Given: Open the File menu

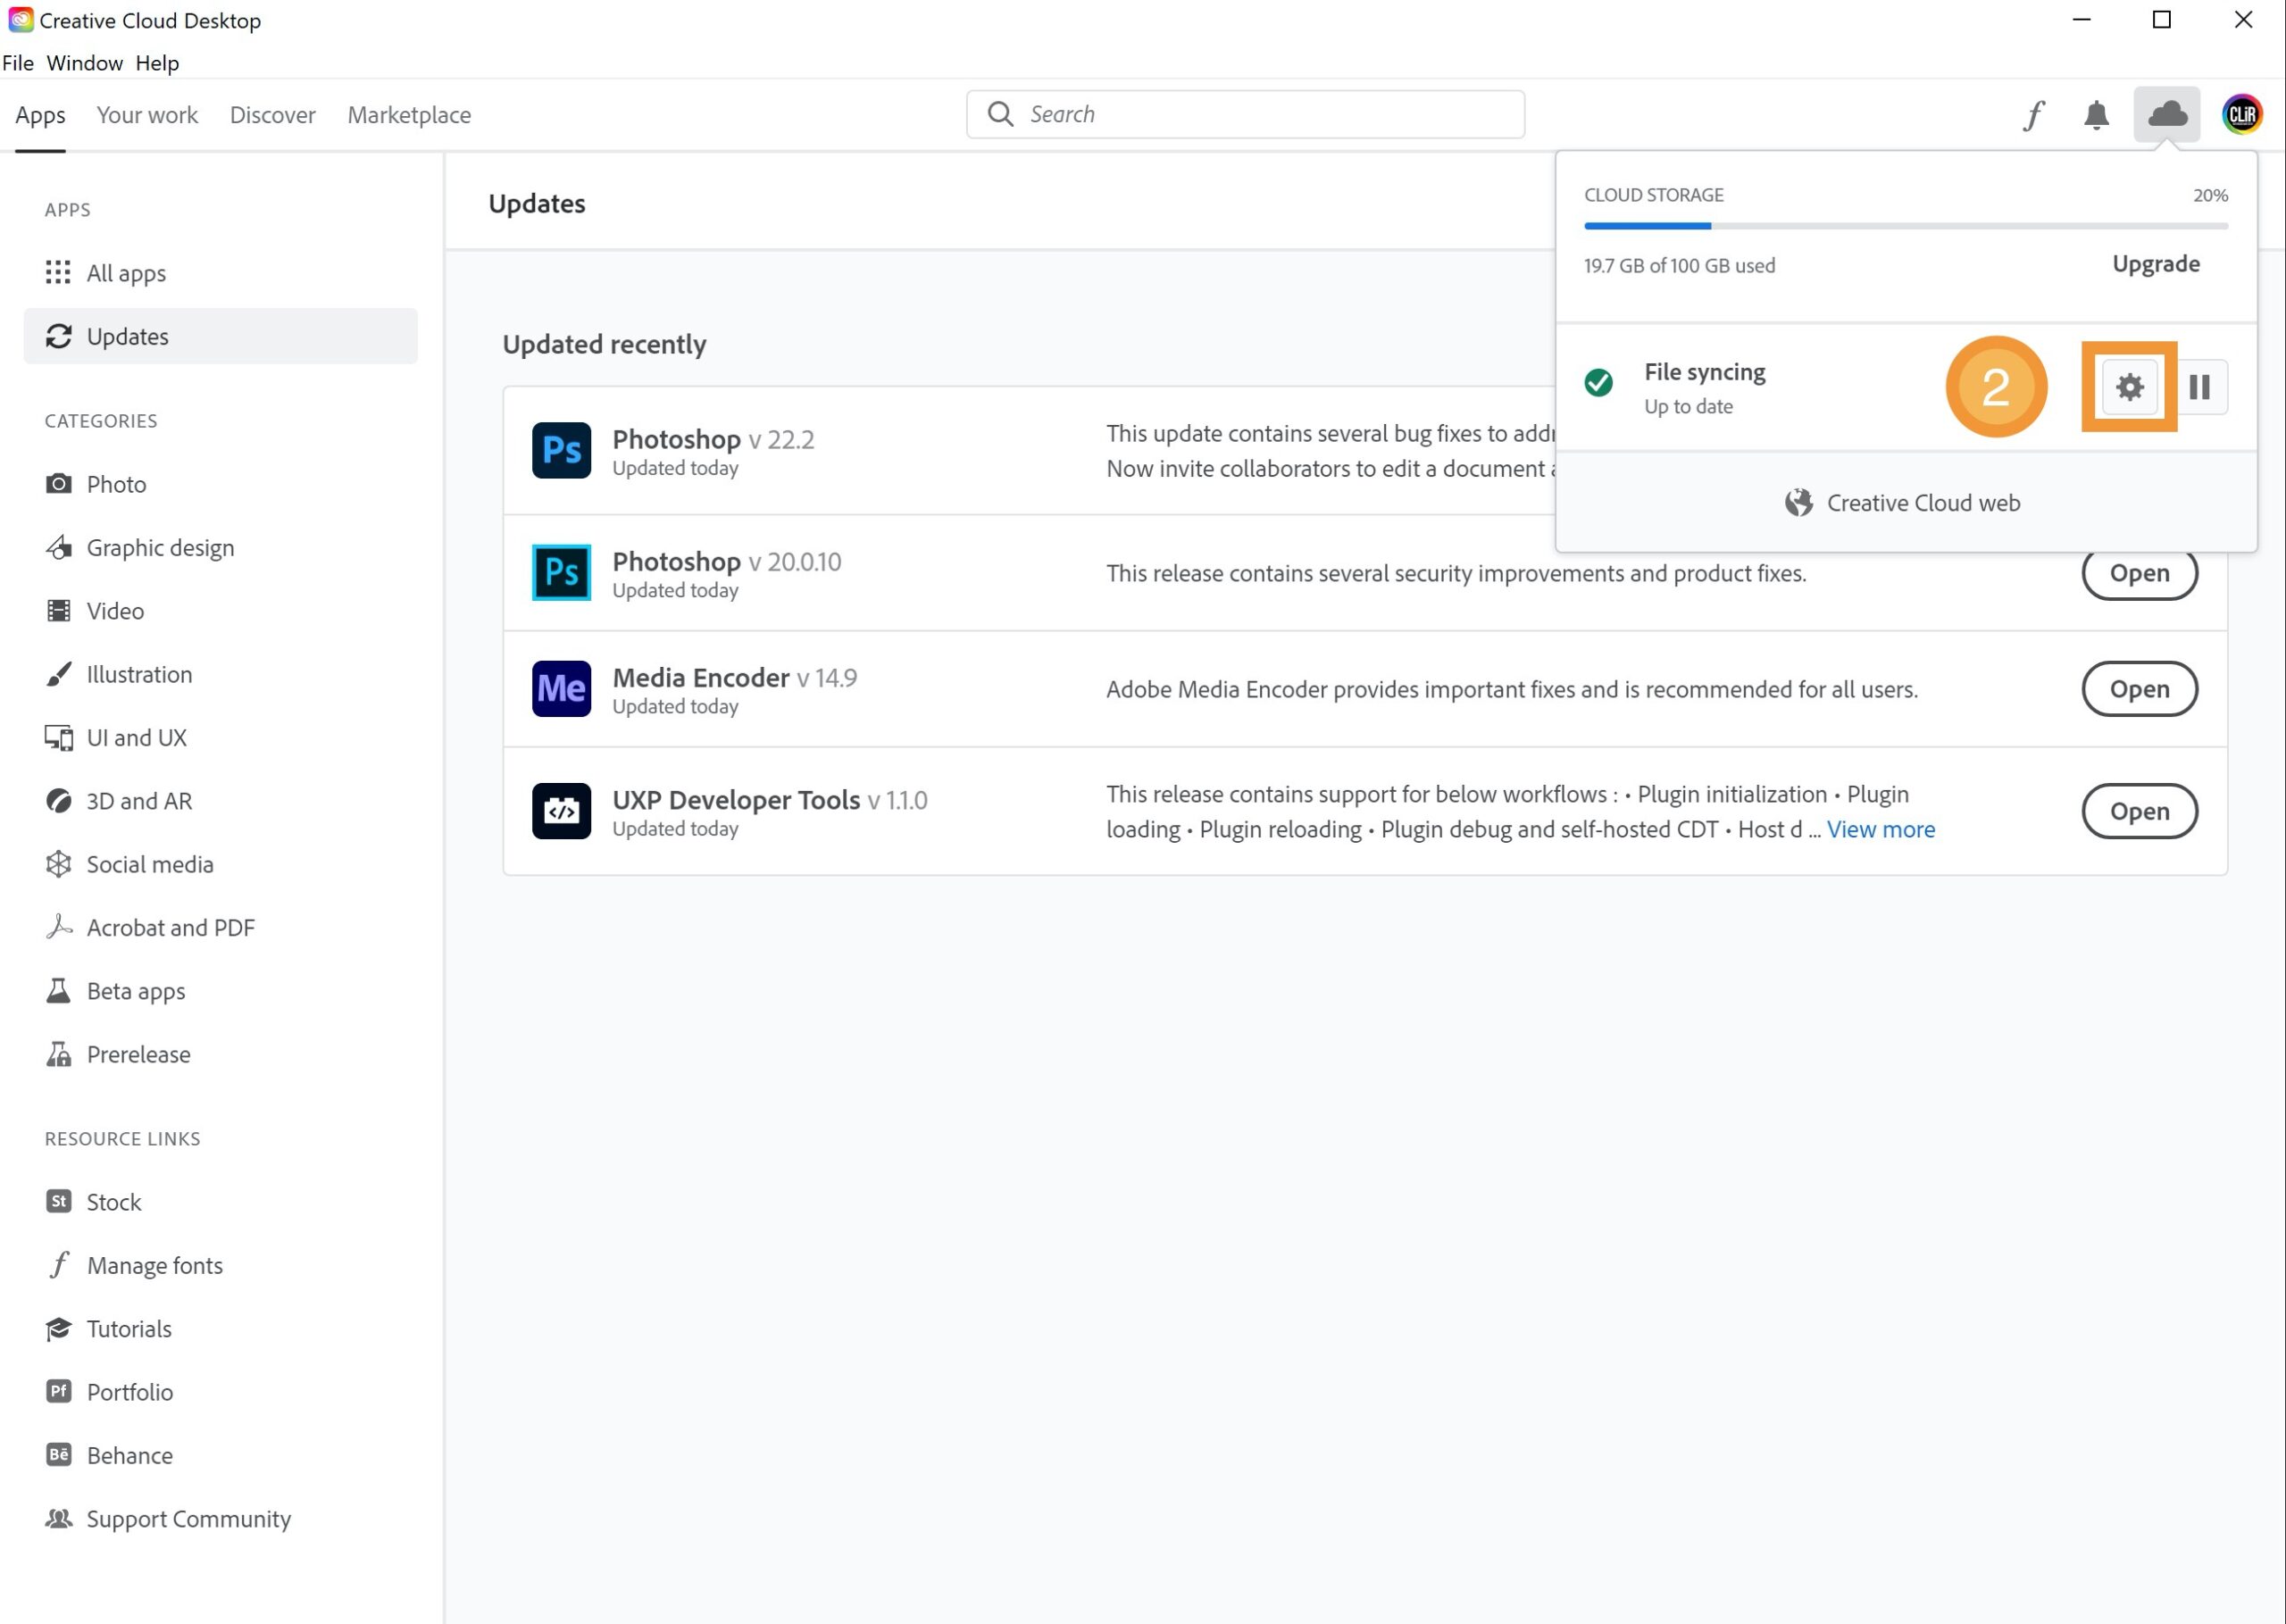Looking at the screenshot, I should [18, 63].
